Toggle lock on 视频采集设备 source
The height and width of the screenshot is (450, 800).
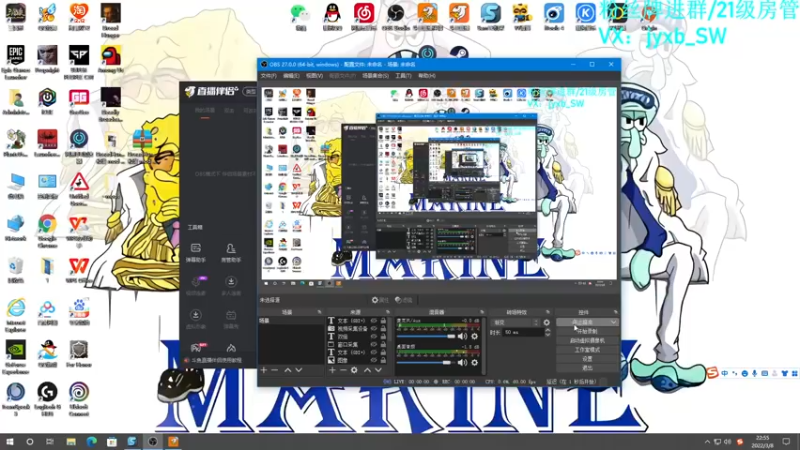click(383, 329)
